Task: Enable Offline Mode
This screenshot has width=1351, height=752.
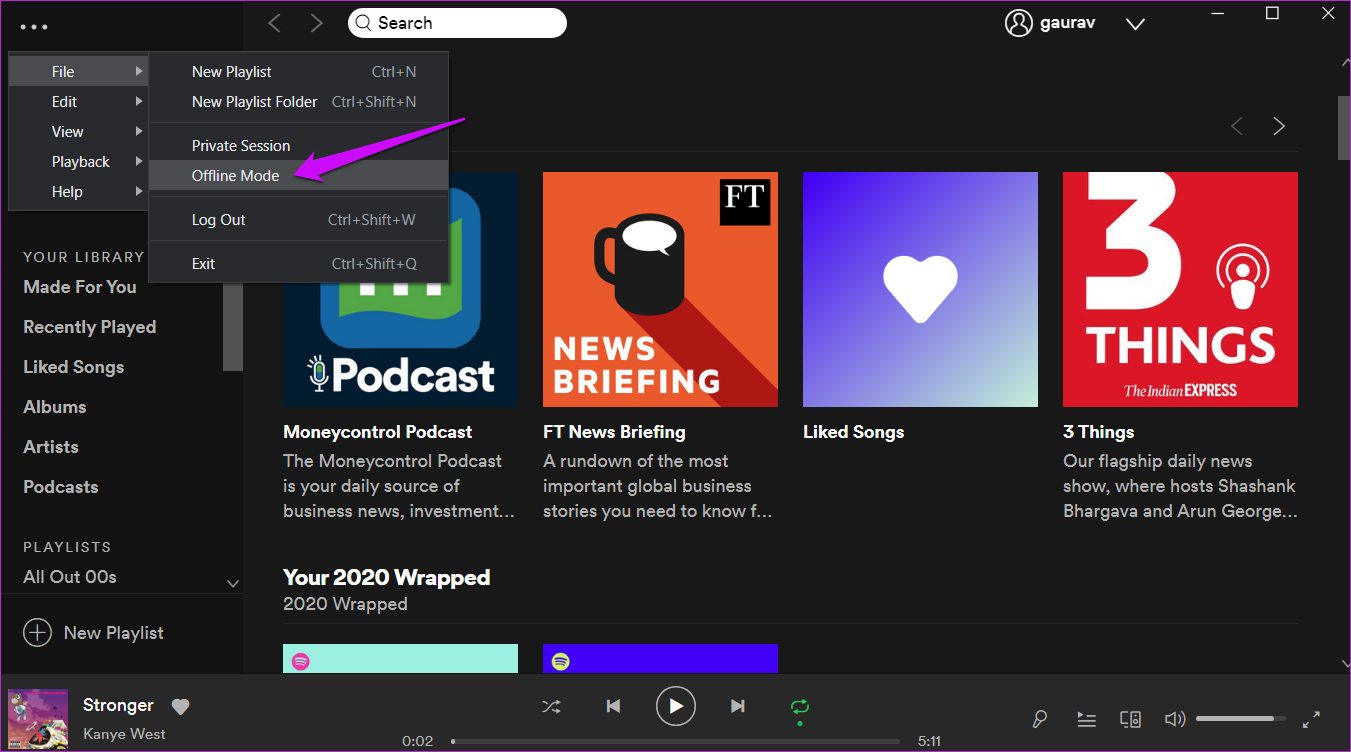Action: click(235, 175)
